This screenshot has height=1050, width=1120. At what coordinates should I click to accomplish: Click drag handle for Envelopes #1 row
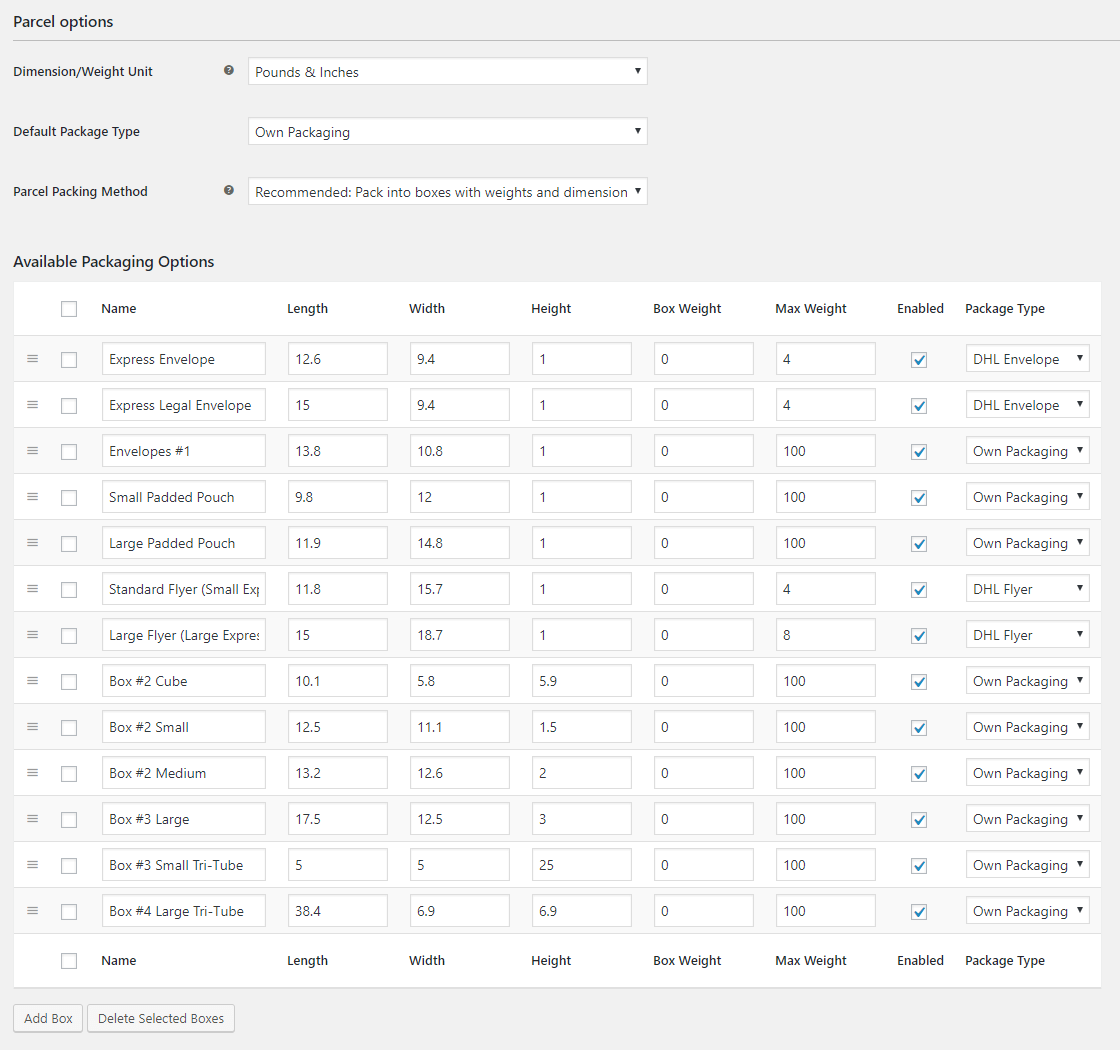point(32,451)
